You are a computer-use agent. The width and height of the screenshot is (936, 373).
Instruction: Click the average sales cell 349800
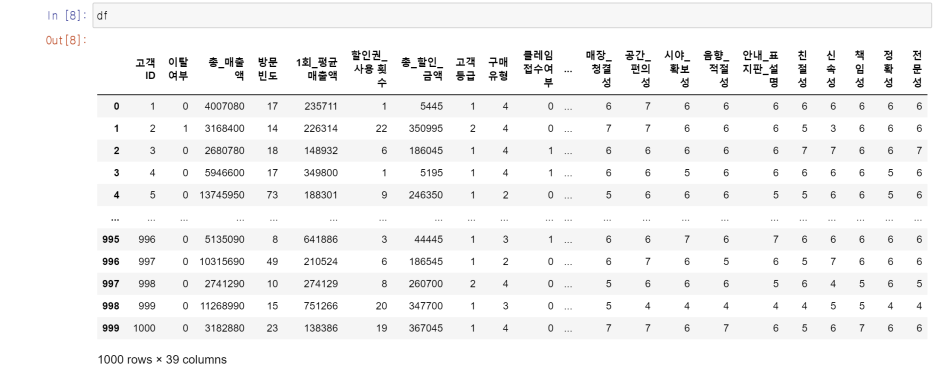[321, 172]
